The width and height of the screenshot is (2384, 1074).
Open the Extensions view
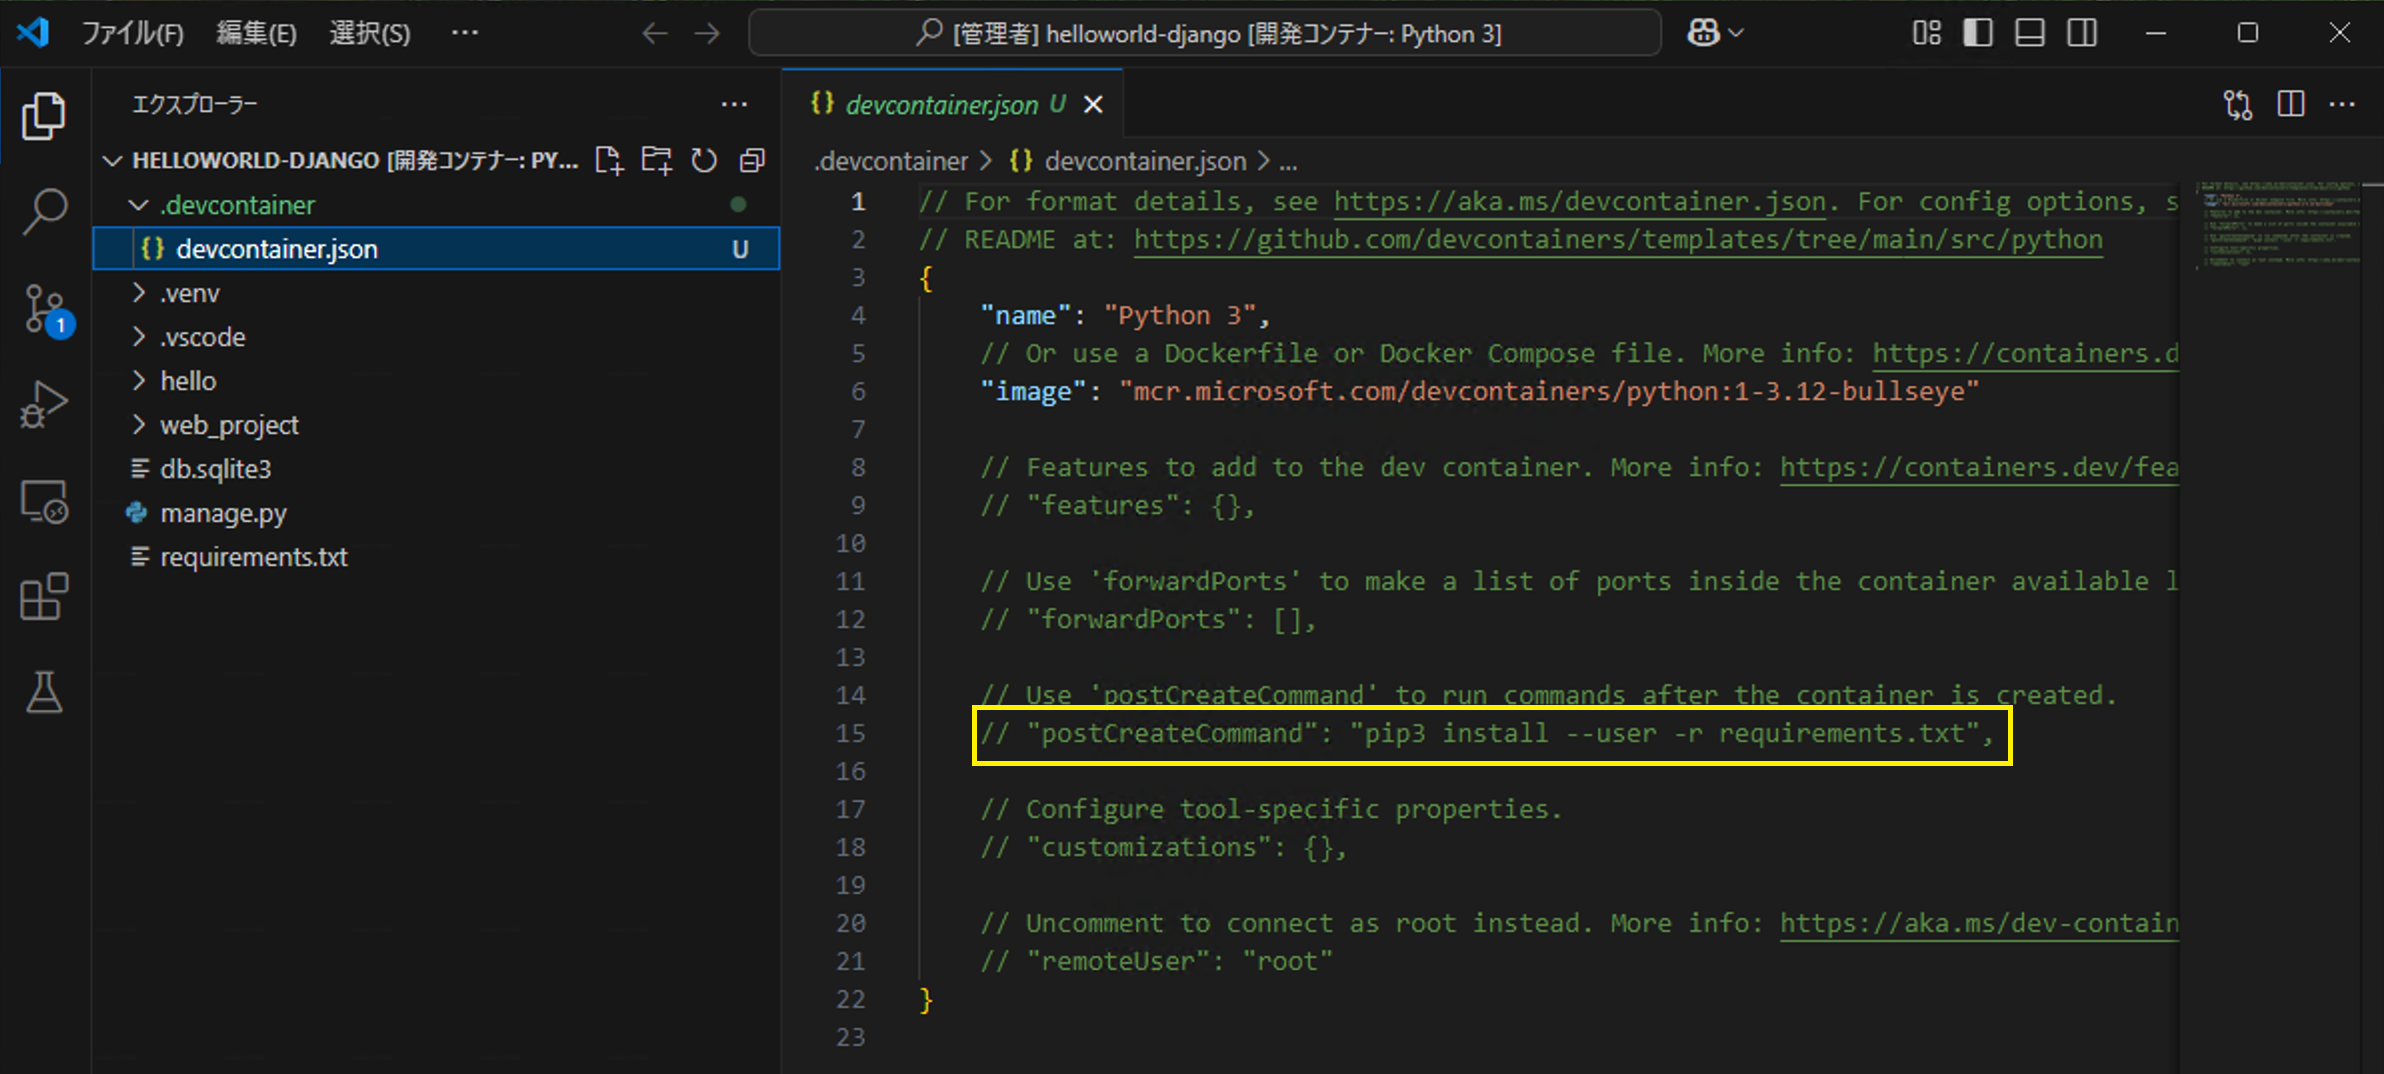[x=44, y=596]
